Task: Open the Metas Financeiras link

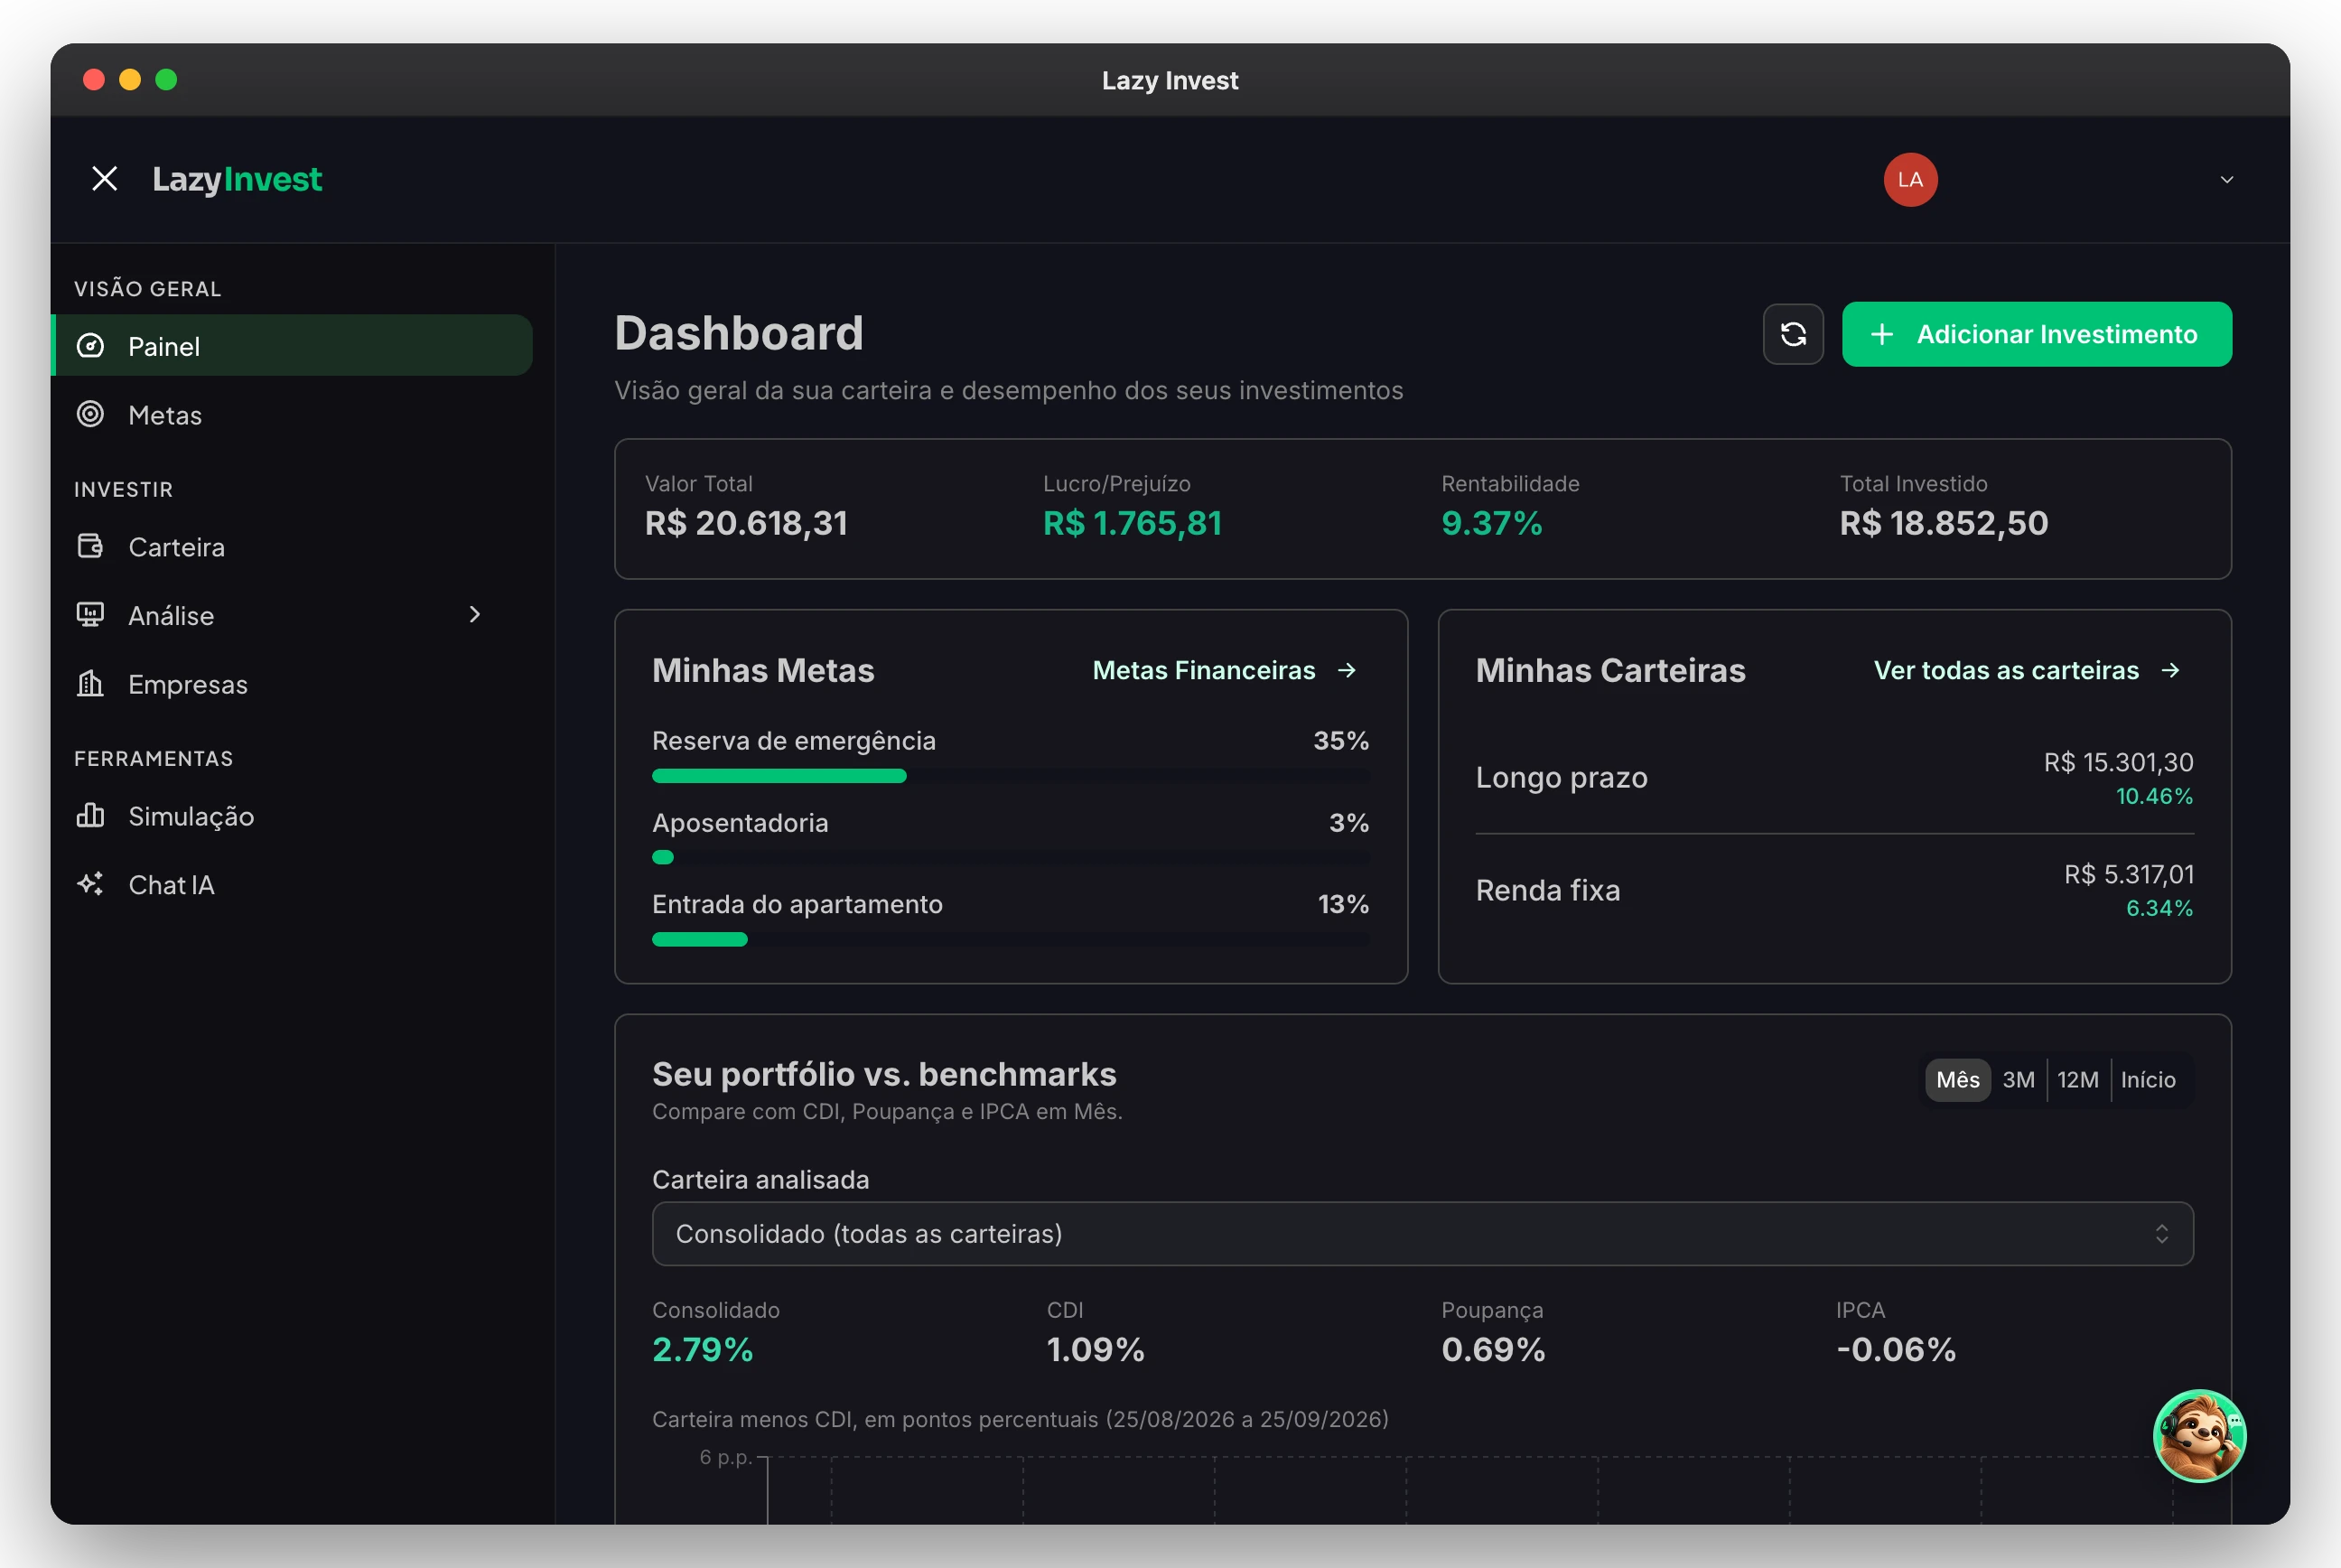Action: [1204, 670]
